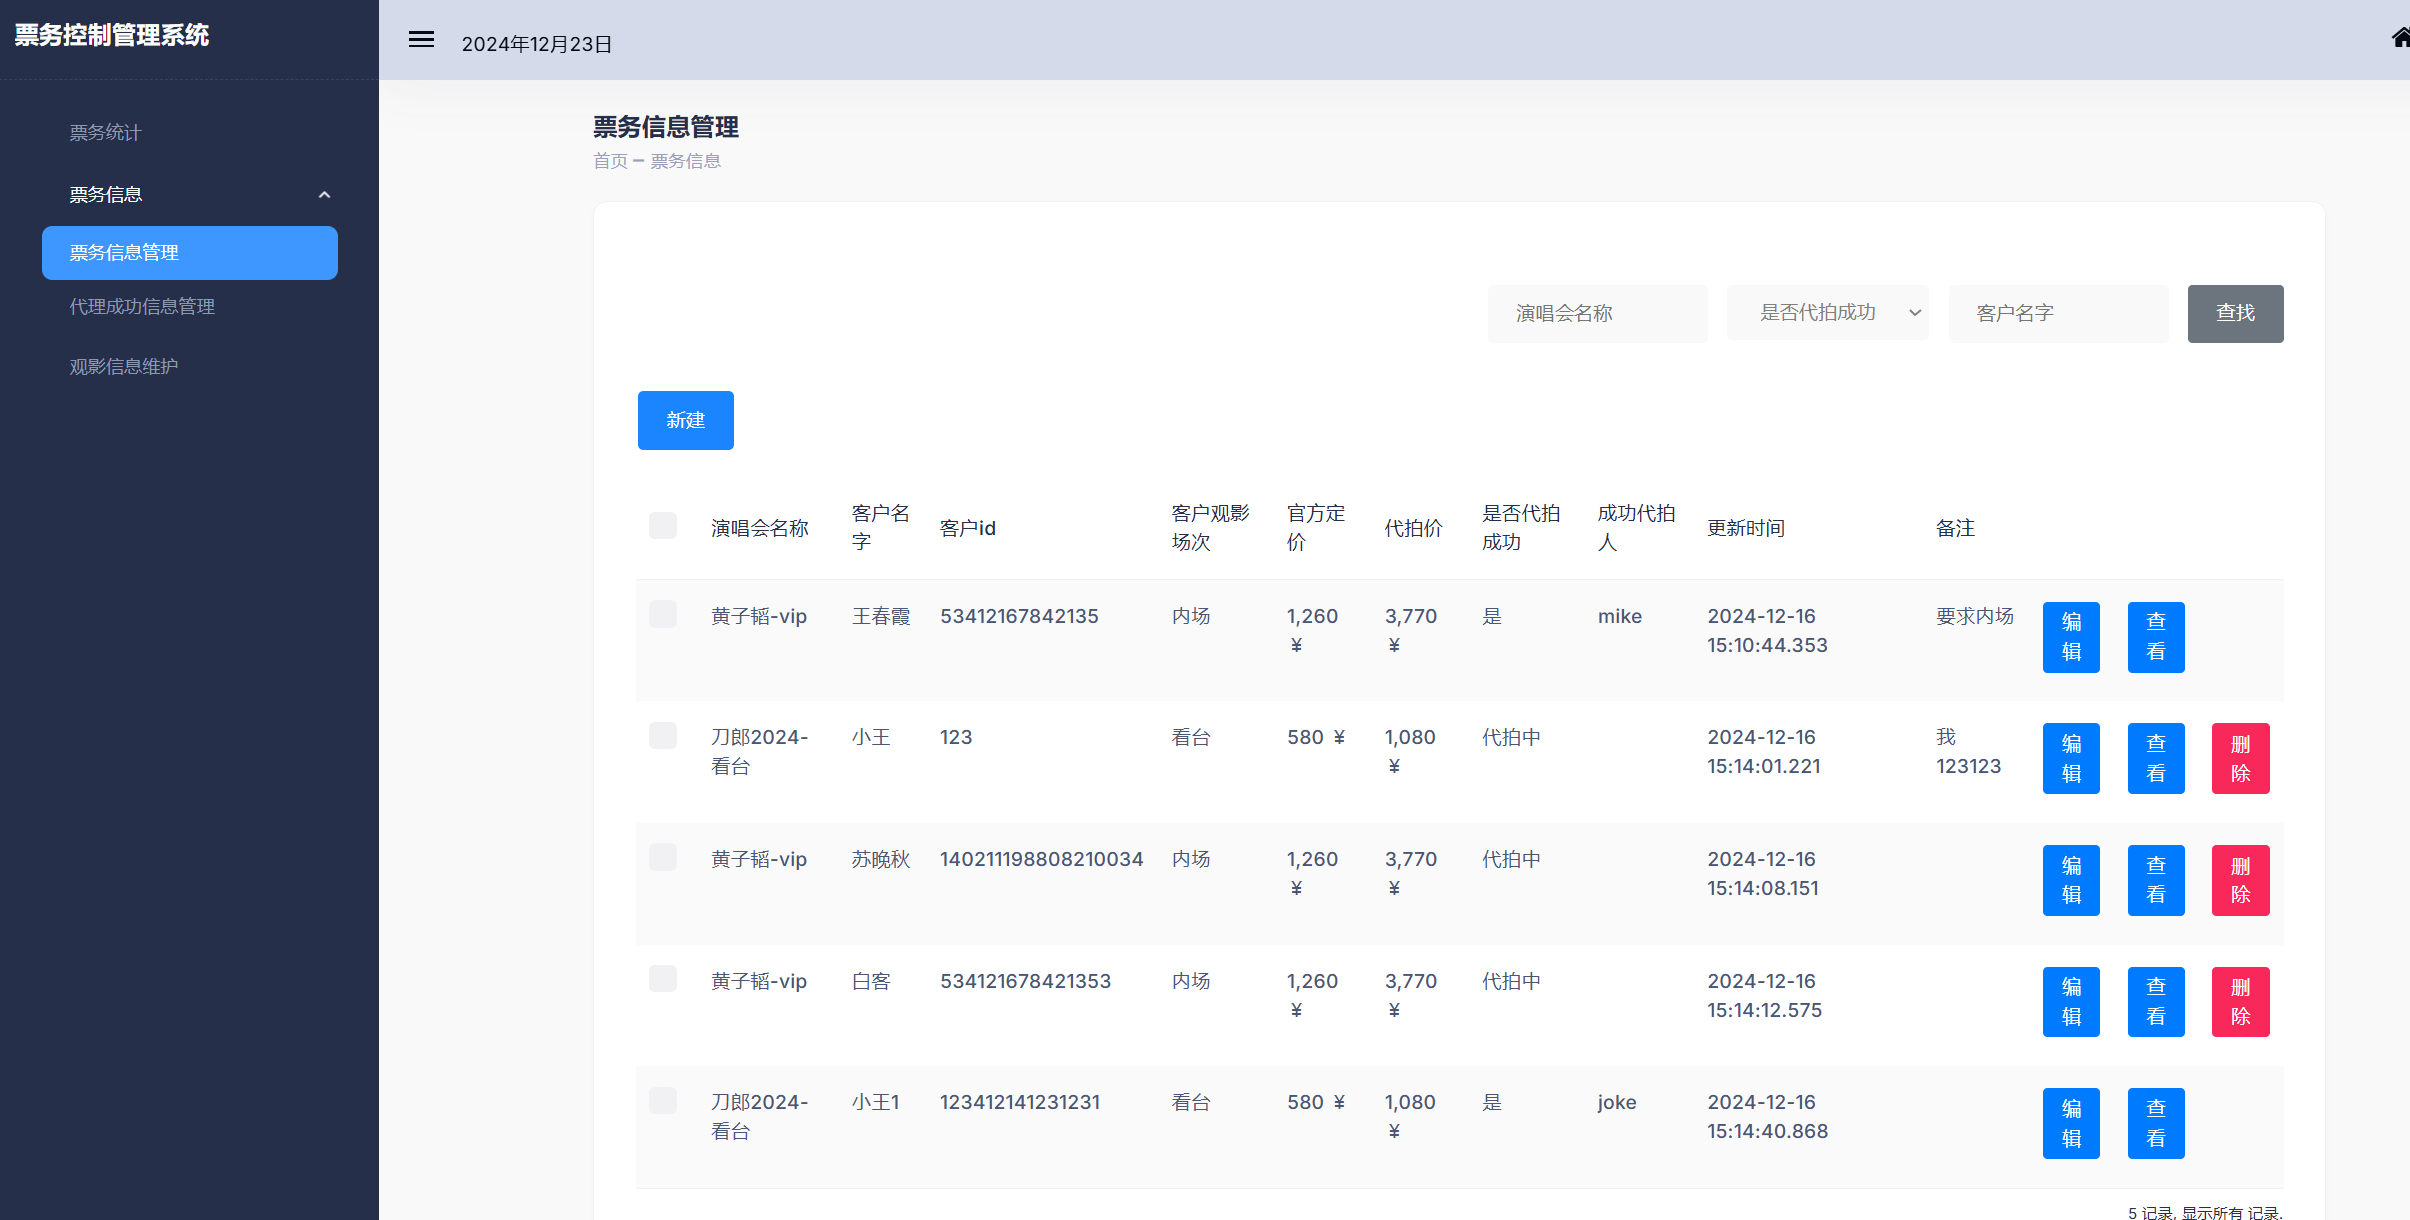Focus the 演唱会名称 search field
Image resolution: width=2410 pixels, height=1220 pixels.
(x=1597, y=314)
